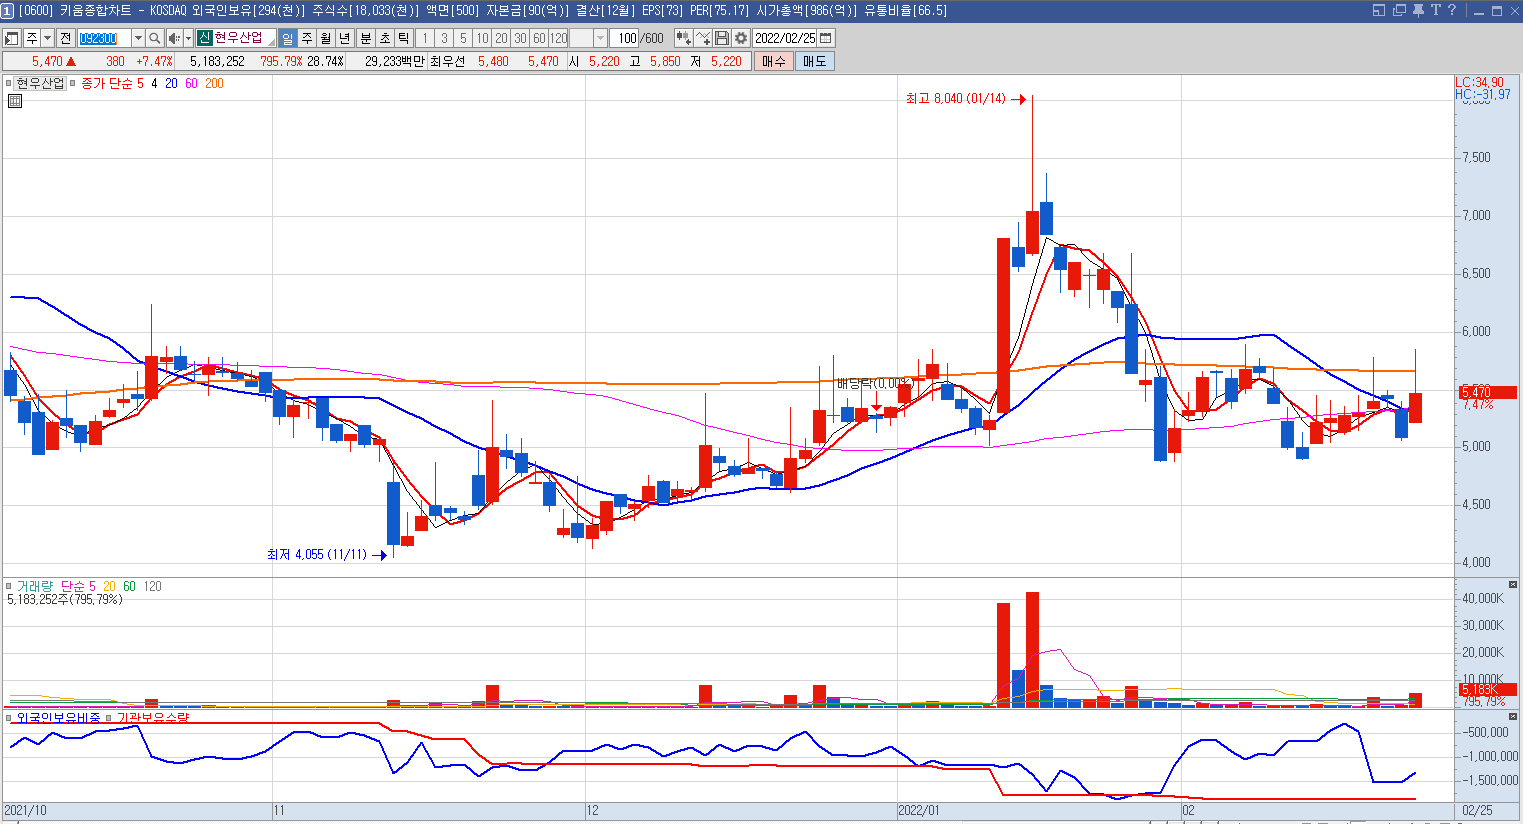Viewport: 1523px width, 824px height.
Task: Click the green 신 badge icon
Action: 204,38
